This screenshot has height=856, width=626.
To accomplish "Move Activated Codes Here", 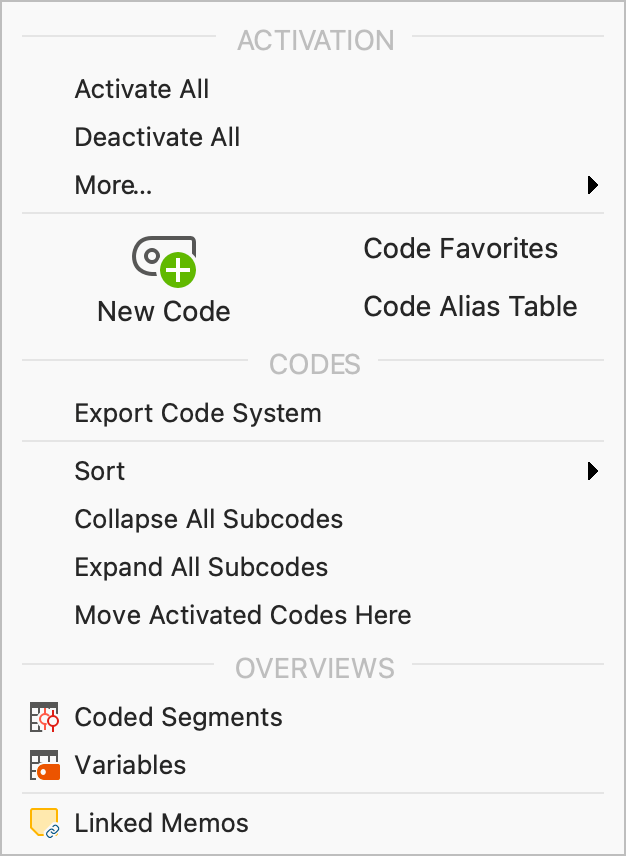I will [x=243, y=615].
